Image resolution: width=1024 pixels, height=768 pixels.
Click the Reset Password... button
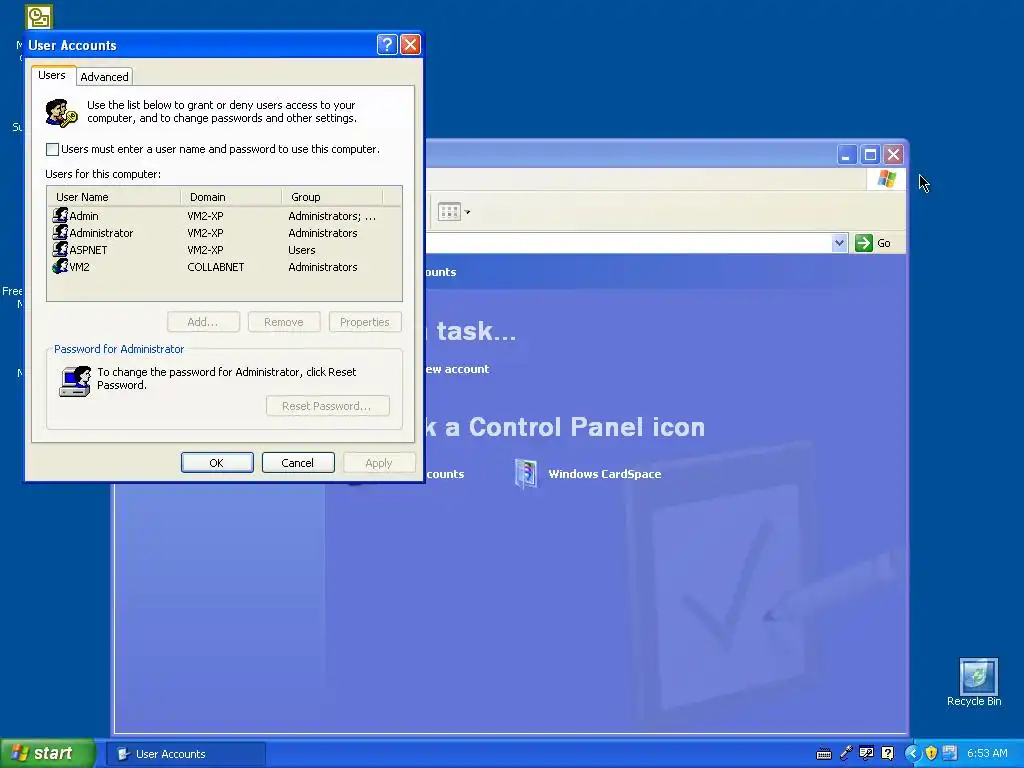pyautogui.click(x=328, y=406)
